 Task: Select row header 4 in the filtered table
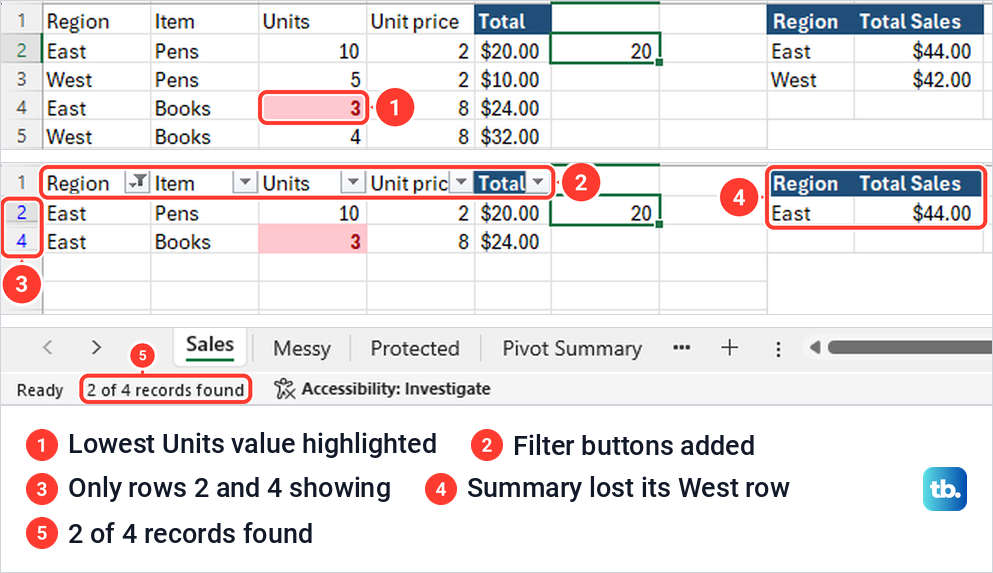tap(22, 241)
